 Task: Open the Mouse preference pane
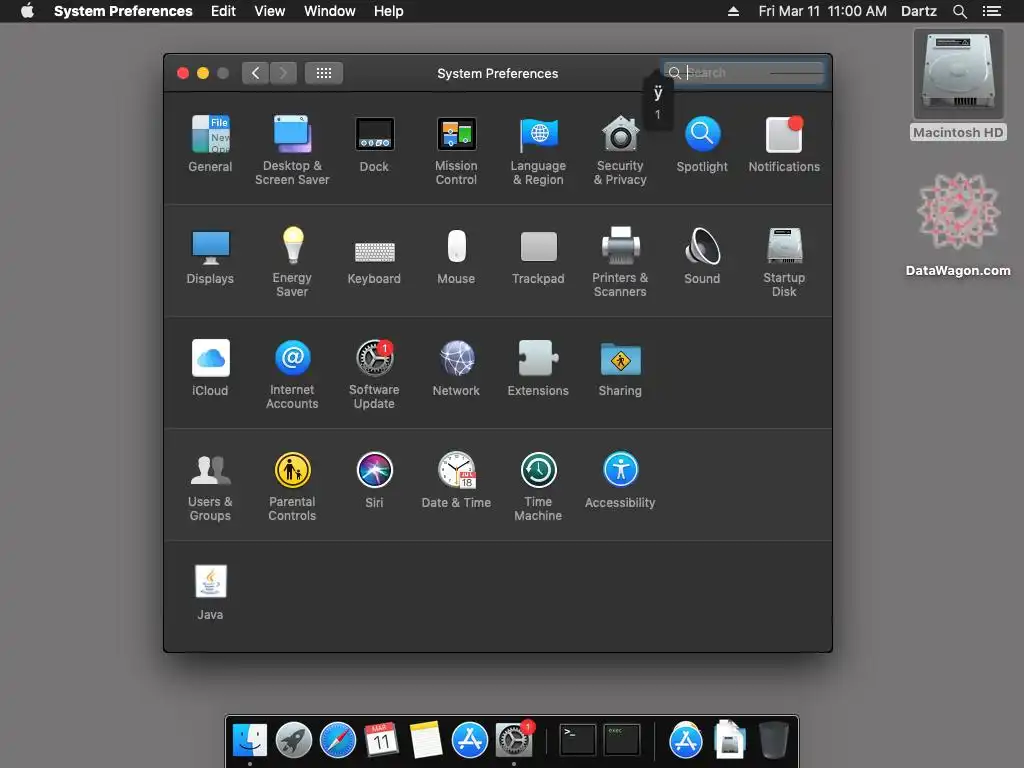456,256
